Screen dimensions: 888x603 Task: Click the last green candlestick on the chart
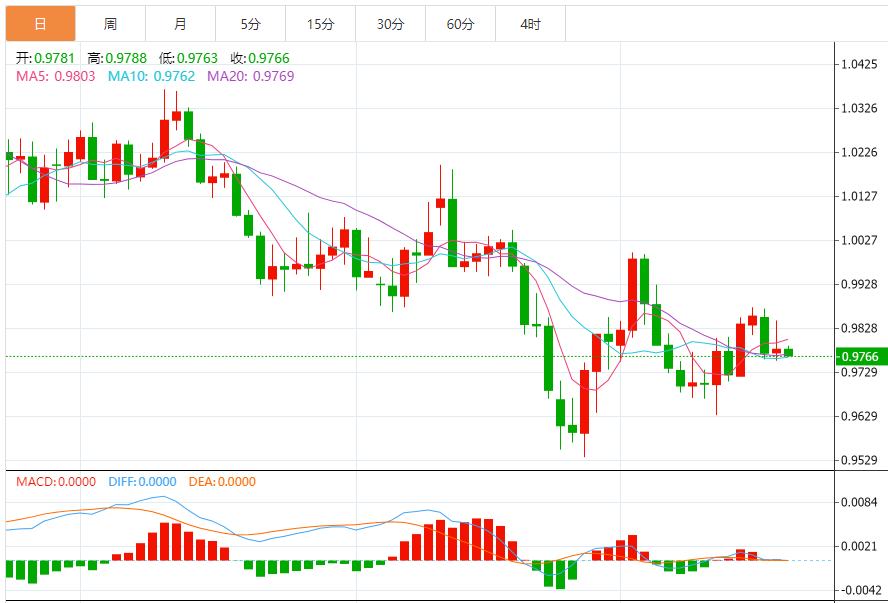point(788,352)
